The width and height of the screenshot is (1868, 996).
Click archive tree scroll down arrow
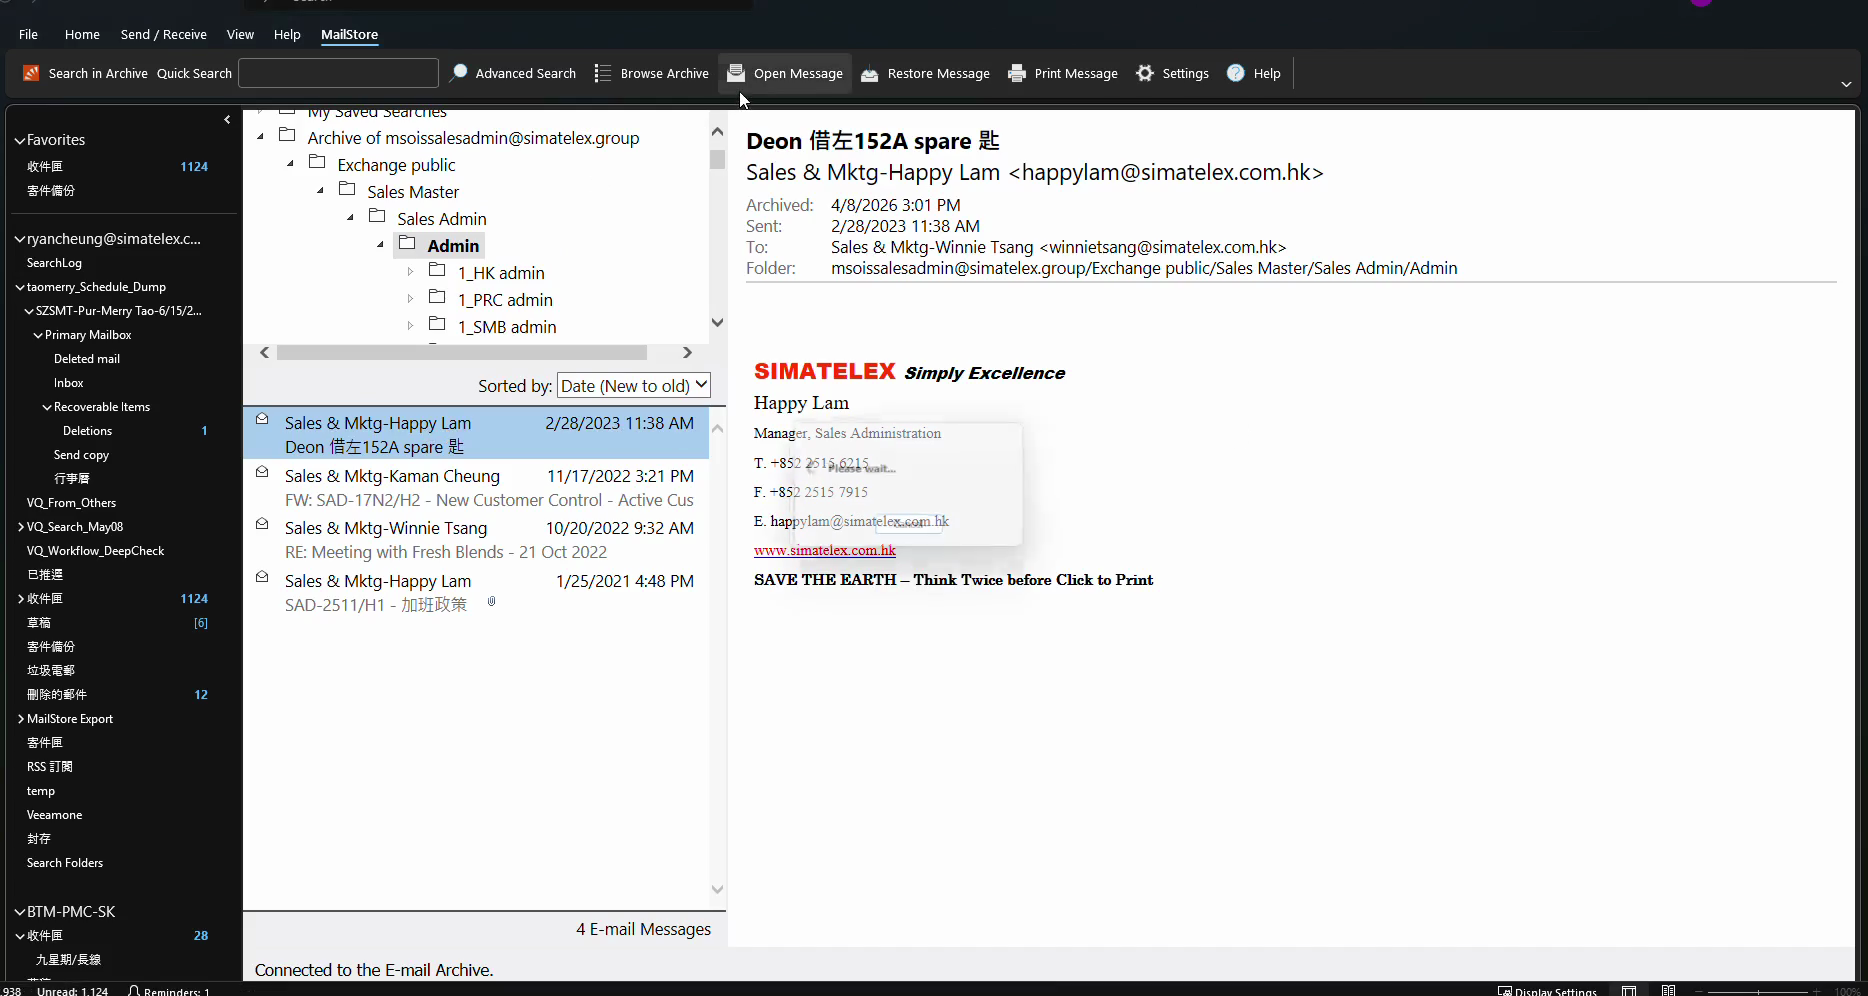coord(717,322)
